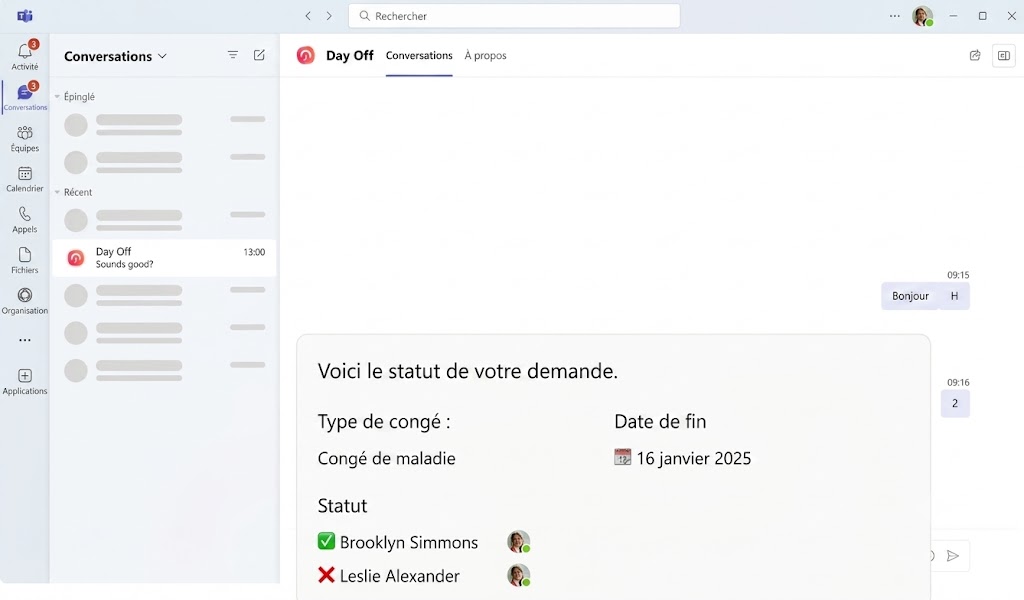Maximize the Teams window

(x=982, y=16)
